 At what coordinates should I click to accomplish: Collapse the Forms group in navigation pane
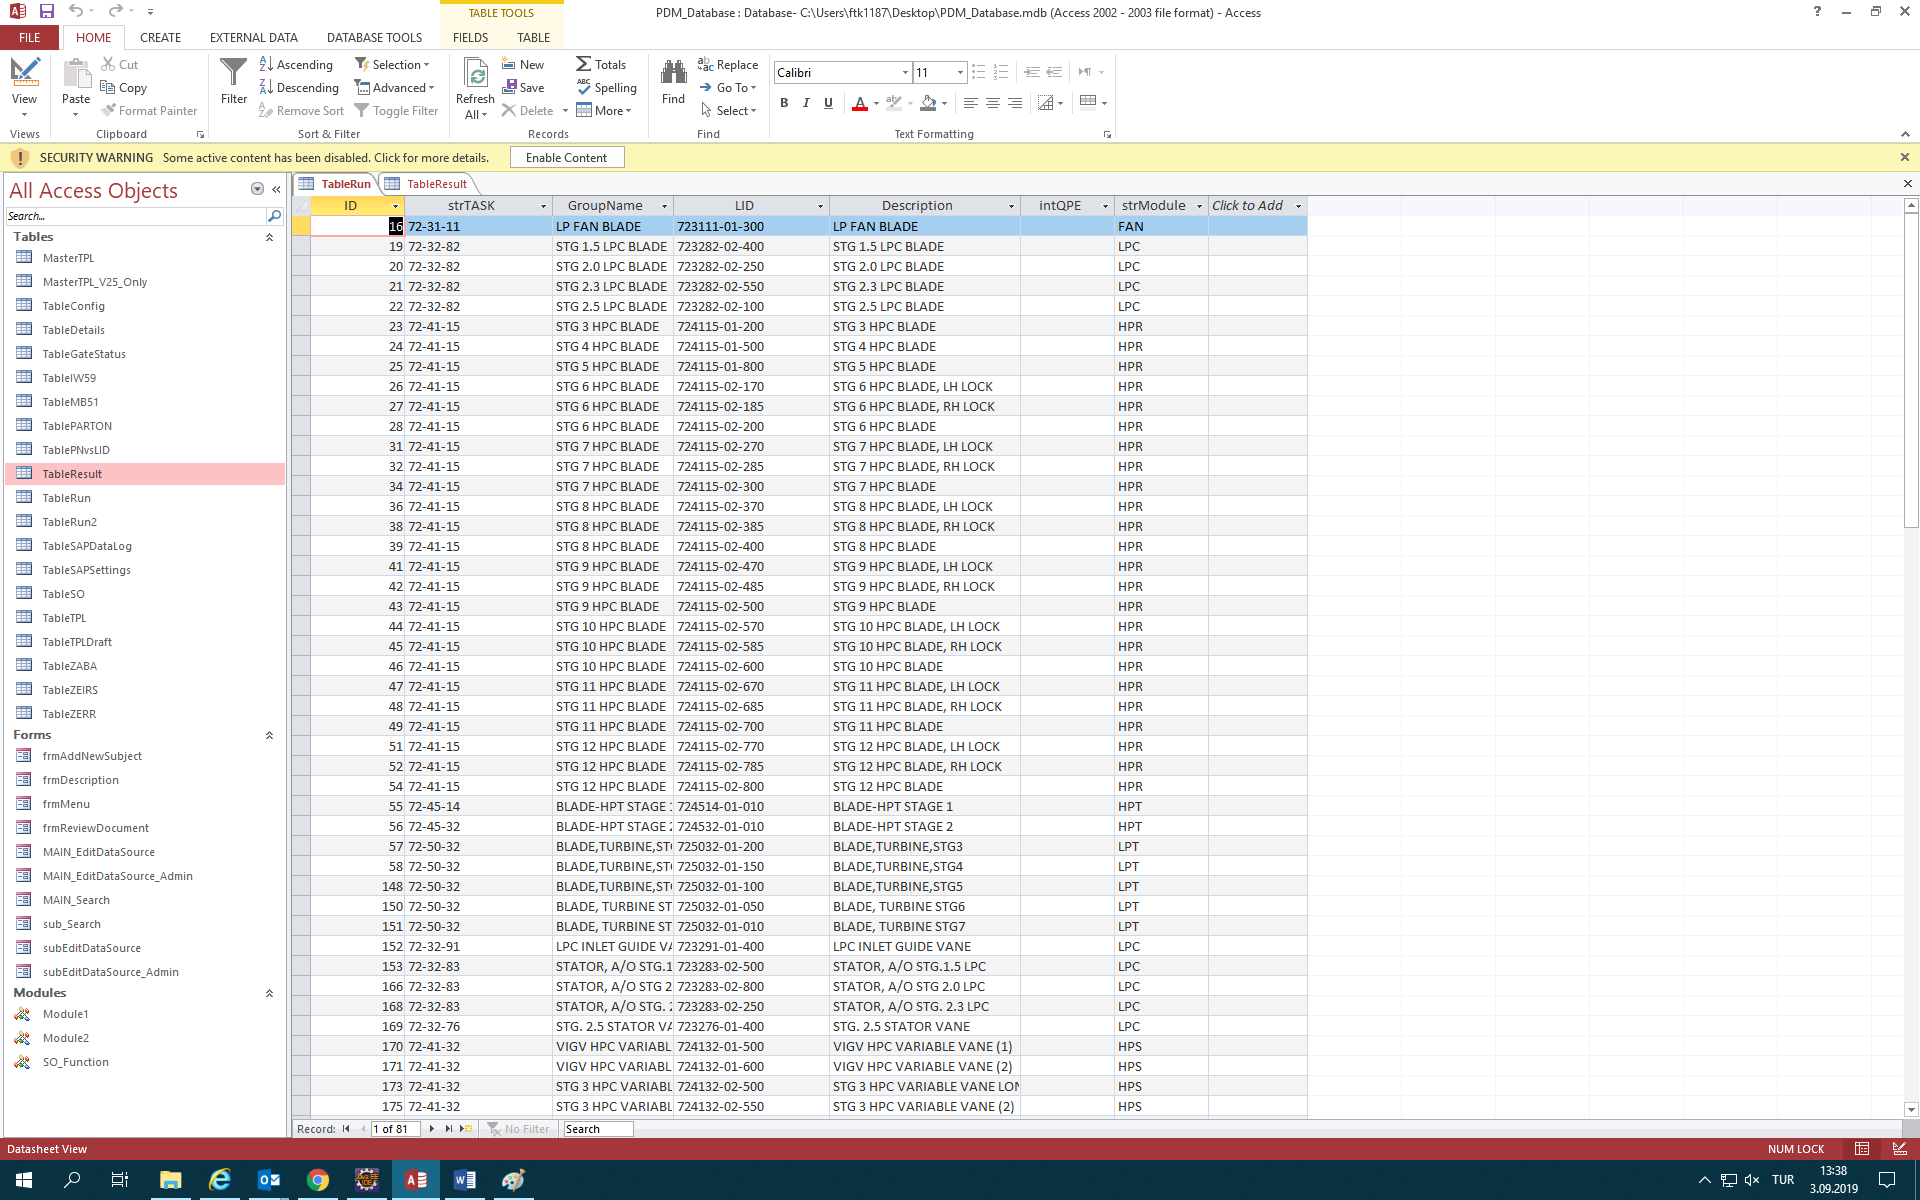click(269, 735)
